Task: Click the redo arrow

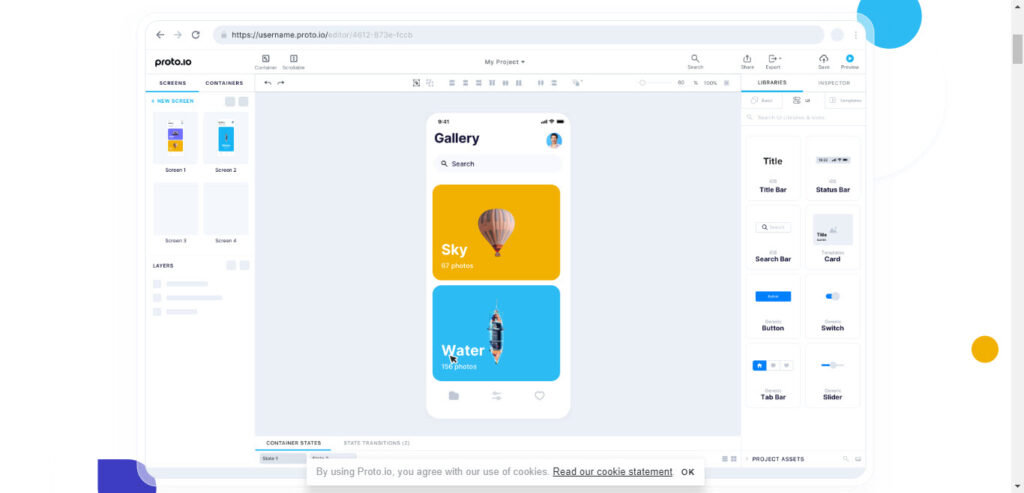Action: point(281,83)
